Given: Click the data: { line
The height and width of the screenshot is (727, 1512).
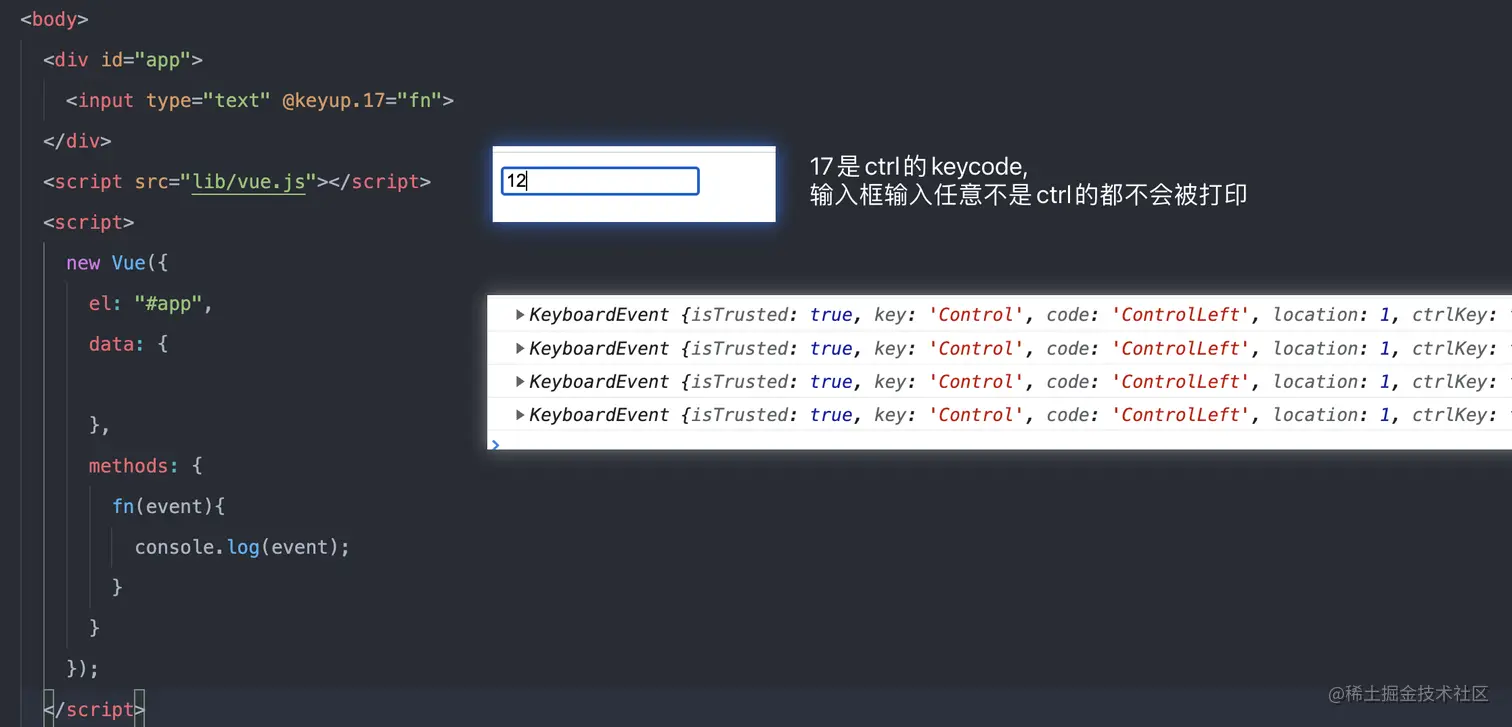Looking at the screenshot, I should [128, 344].
